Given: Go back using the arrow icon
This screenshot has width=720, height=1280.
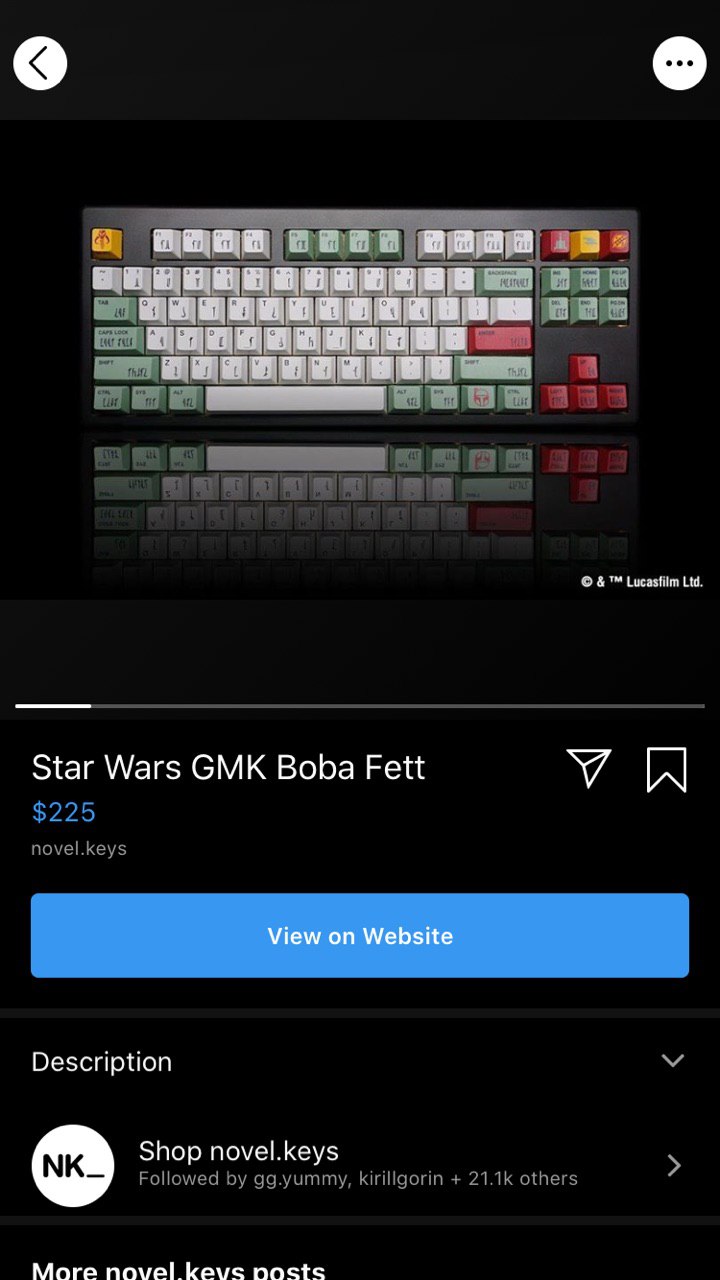Looking at the screenshot, I should 40,63.
